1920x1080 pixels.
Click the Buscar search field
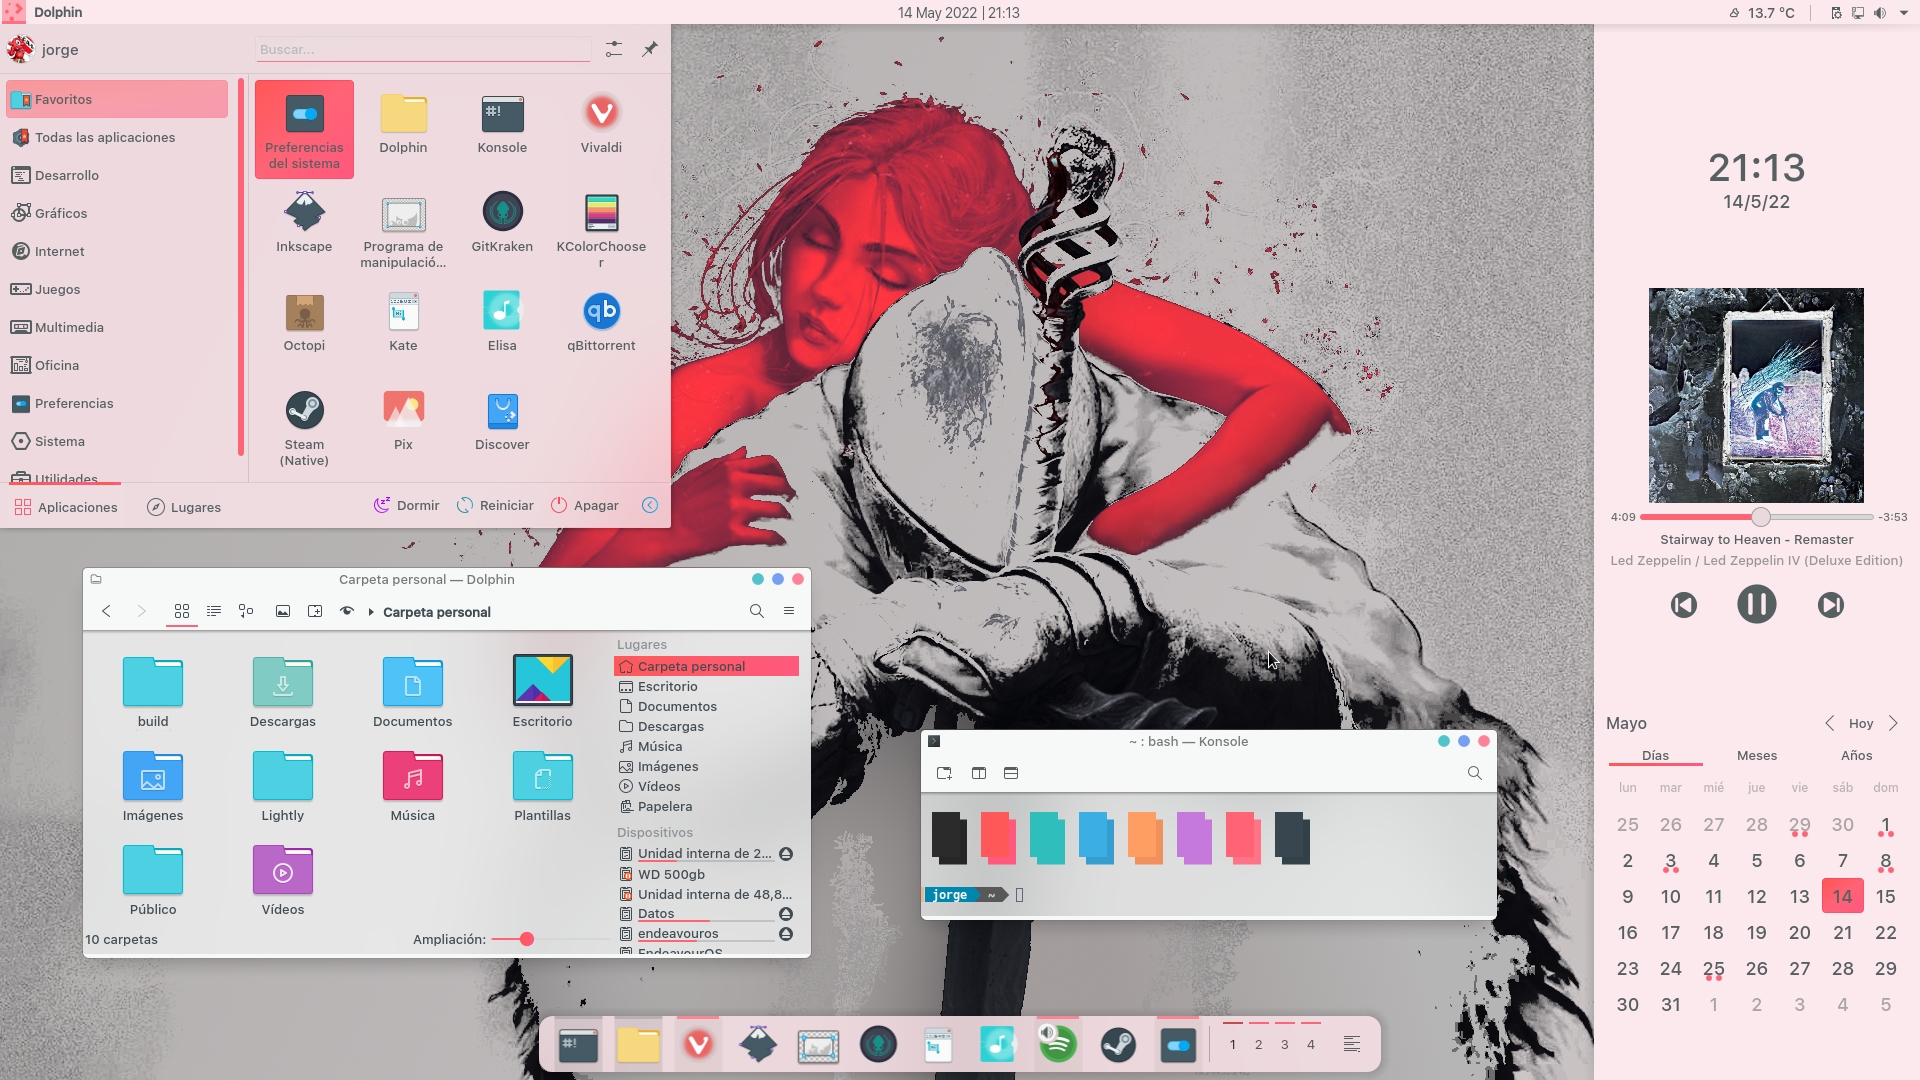423,49
